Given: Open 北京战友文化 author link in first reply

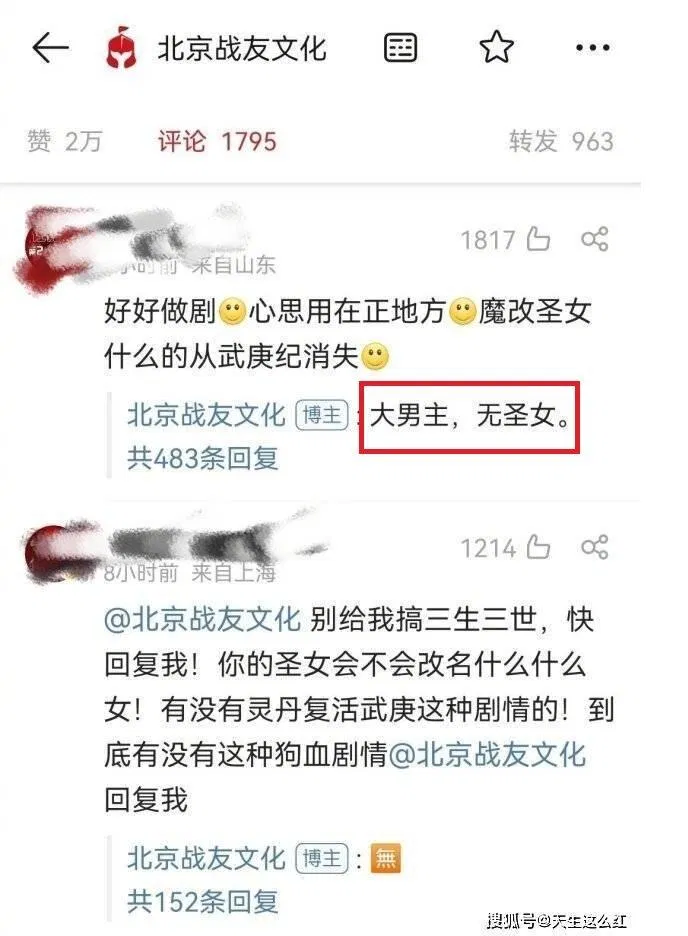Looking at the screenshot, I should 206,415.
